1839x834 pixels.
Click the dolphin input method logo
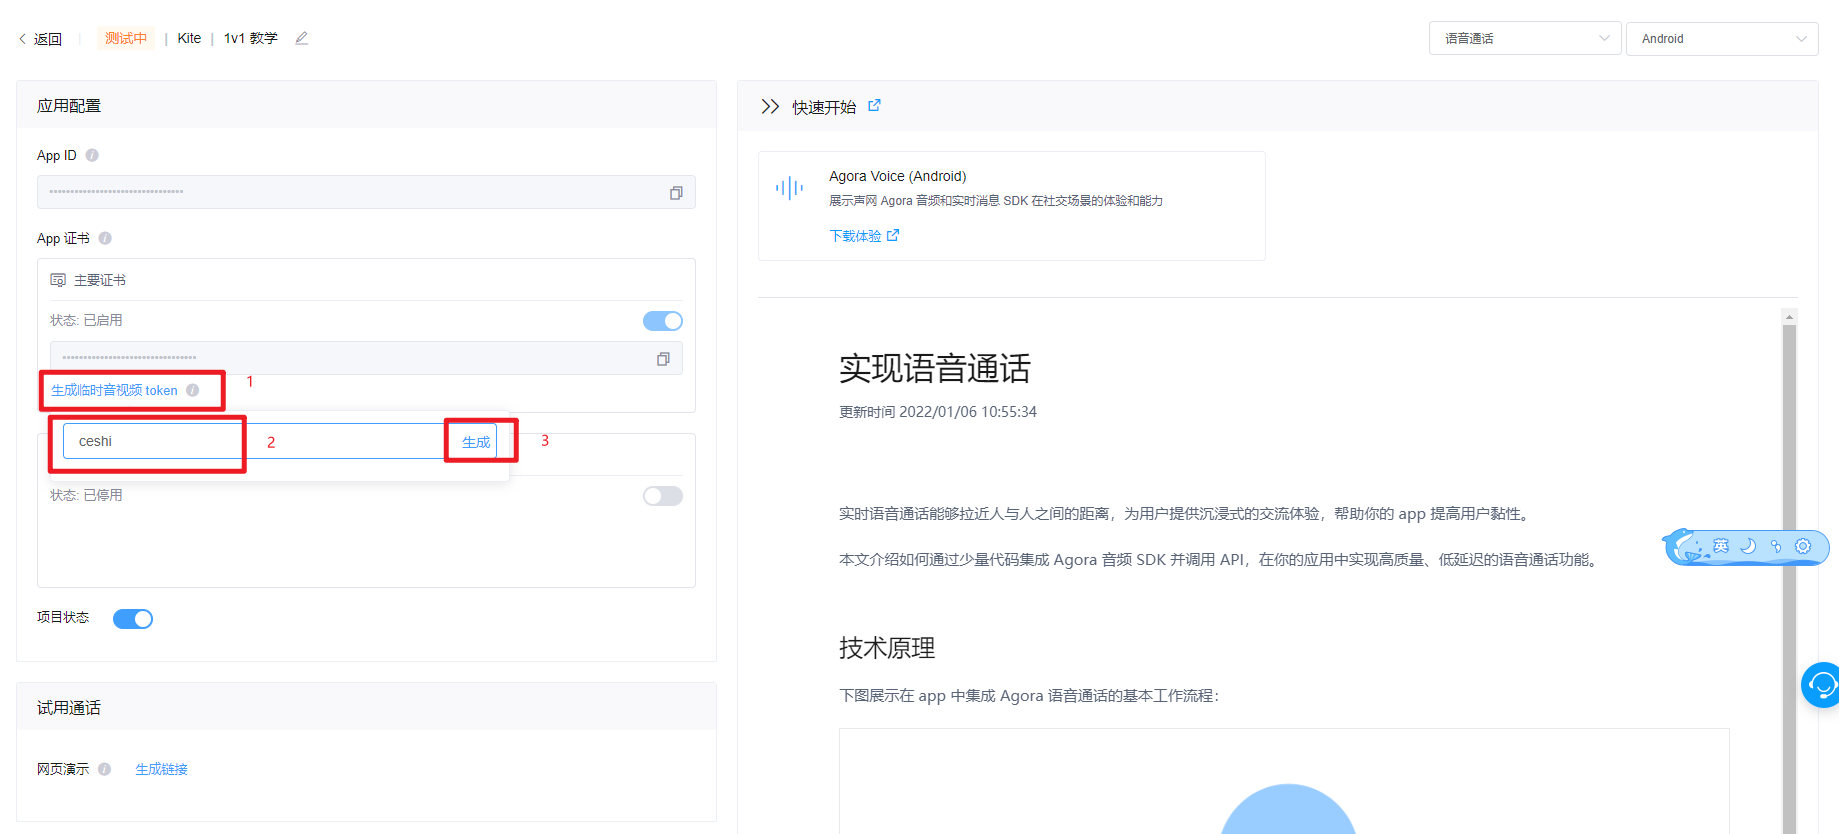(x=1685, y=546)
